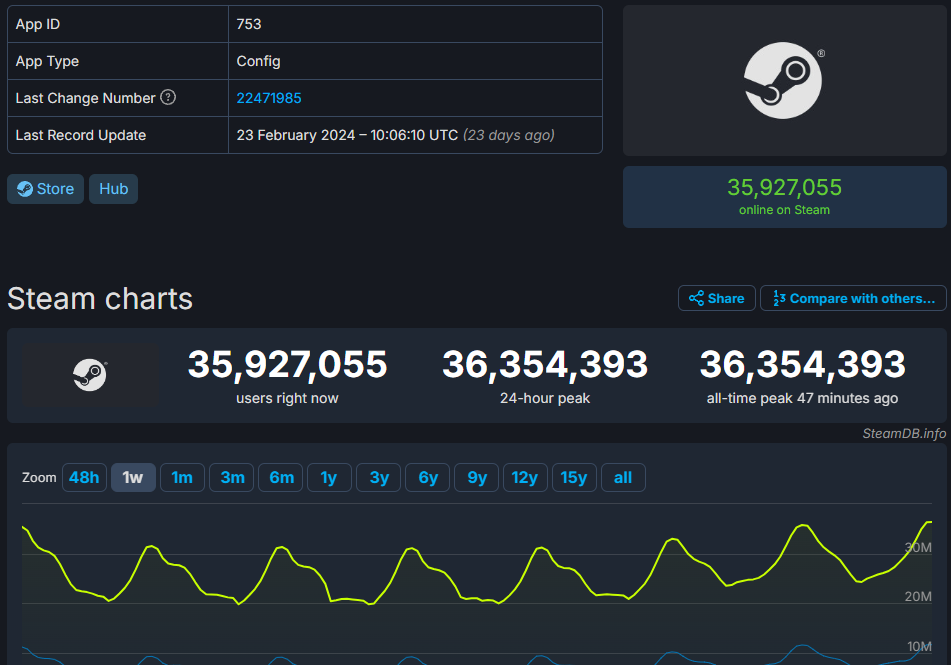Click the SteamDB.info credit text
Image resolution: width=951 pixels, height=665 pixels.
point(904,433)
